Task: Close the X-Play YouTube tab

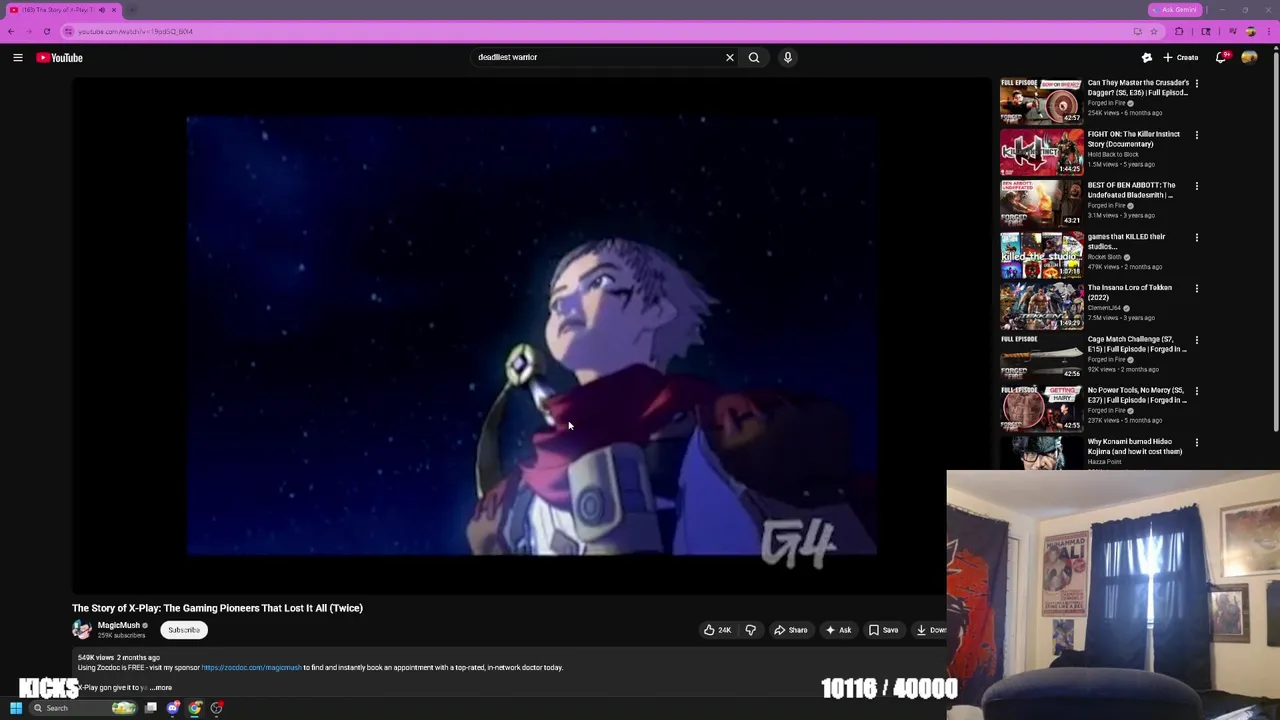Action: click(114, 10)
